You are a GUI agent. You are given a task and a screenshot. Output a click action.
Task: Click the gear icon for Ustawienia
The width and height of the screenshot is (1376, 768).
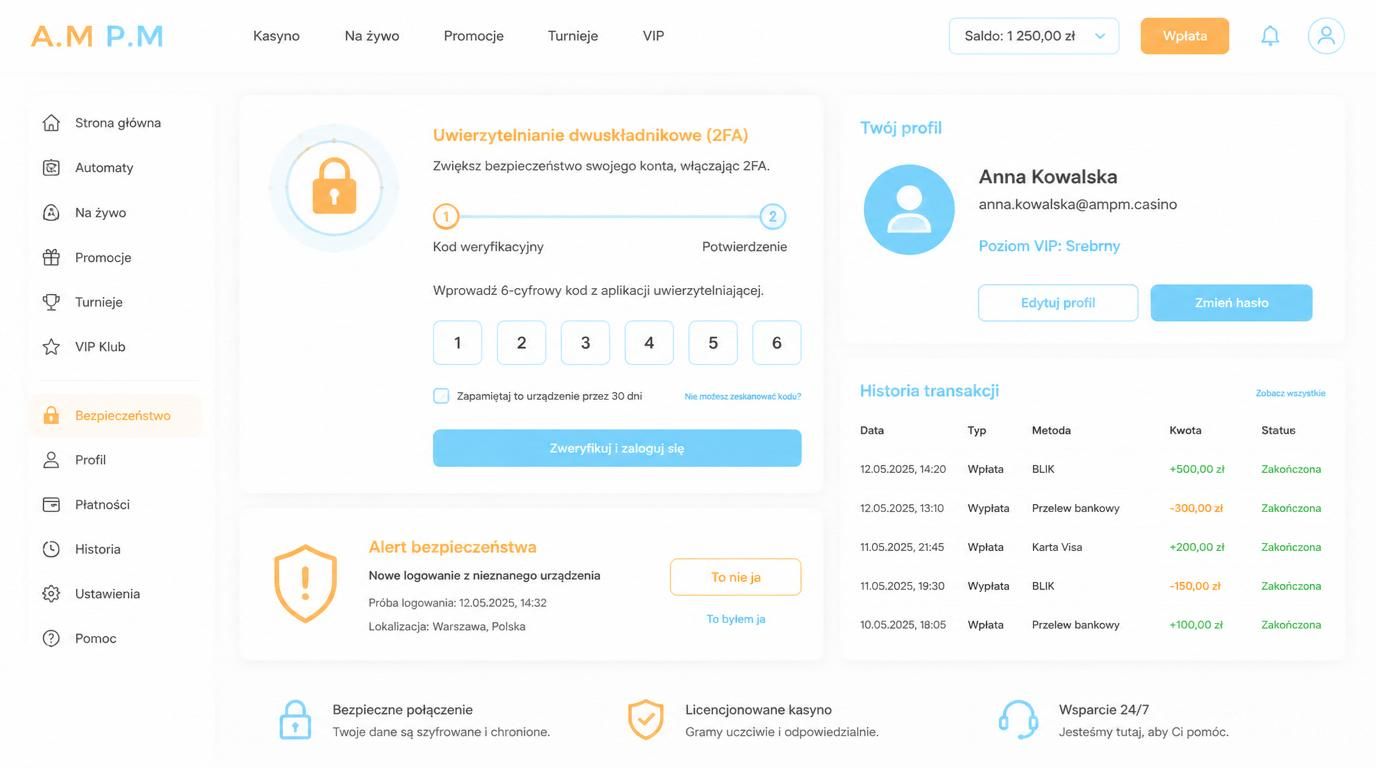click(51, 594)
